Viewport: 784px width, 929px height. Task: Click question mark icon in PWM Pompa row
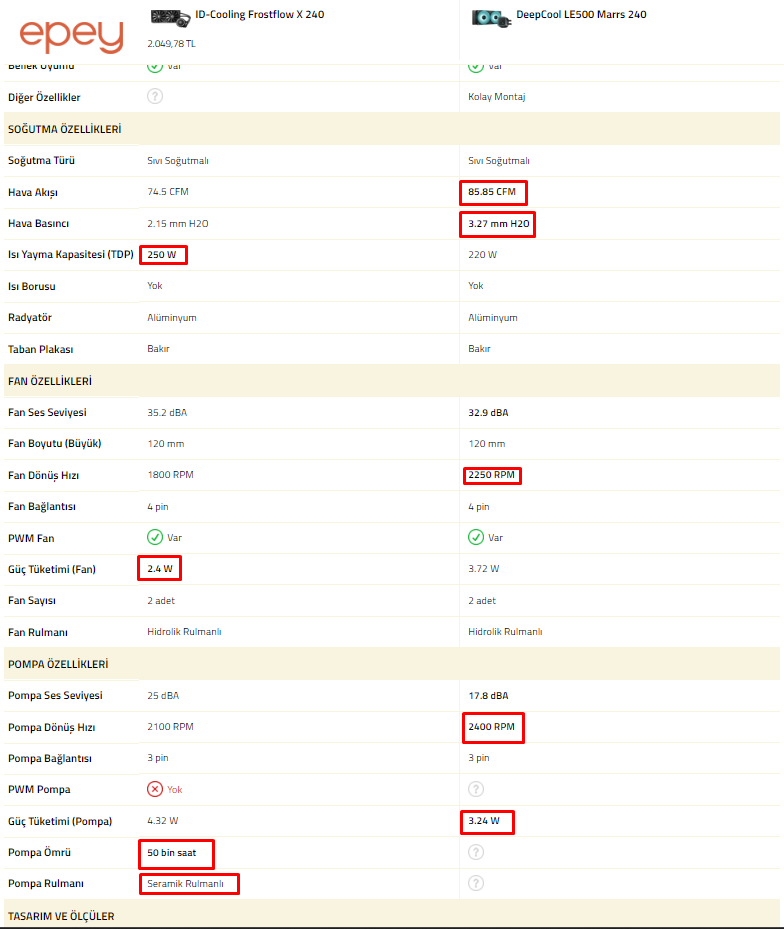point(476,789)
